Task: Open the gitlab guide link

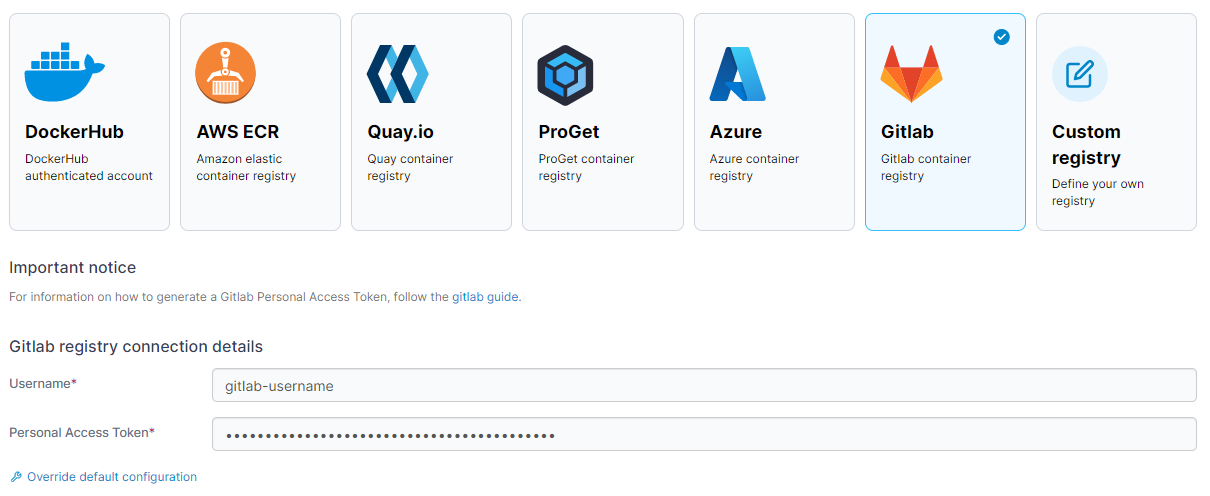Action: coord(485,297)
